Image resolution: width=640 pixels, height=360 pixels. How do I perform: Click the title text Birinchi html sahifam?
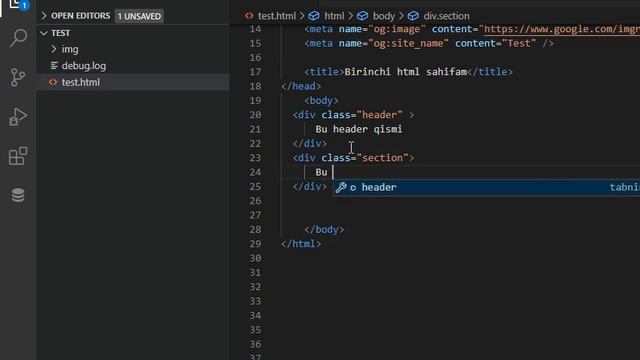coord(406,72)
